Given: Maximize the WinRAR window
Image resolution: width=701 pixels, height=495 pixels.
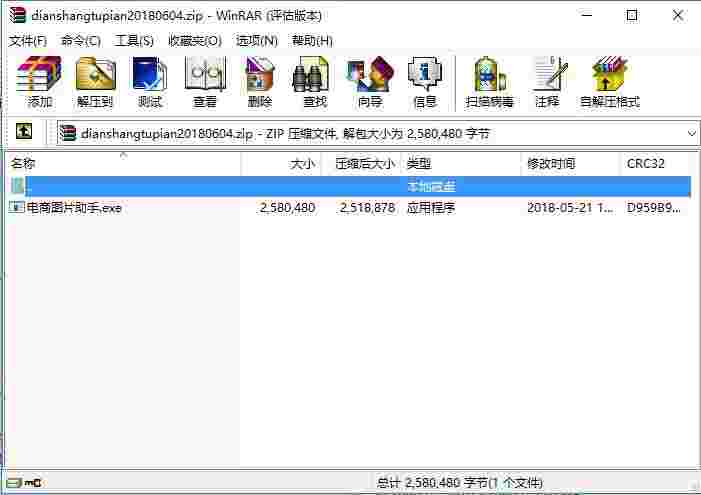Looking at the screenshot, I should [x=632, y=15].
